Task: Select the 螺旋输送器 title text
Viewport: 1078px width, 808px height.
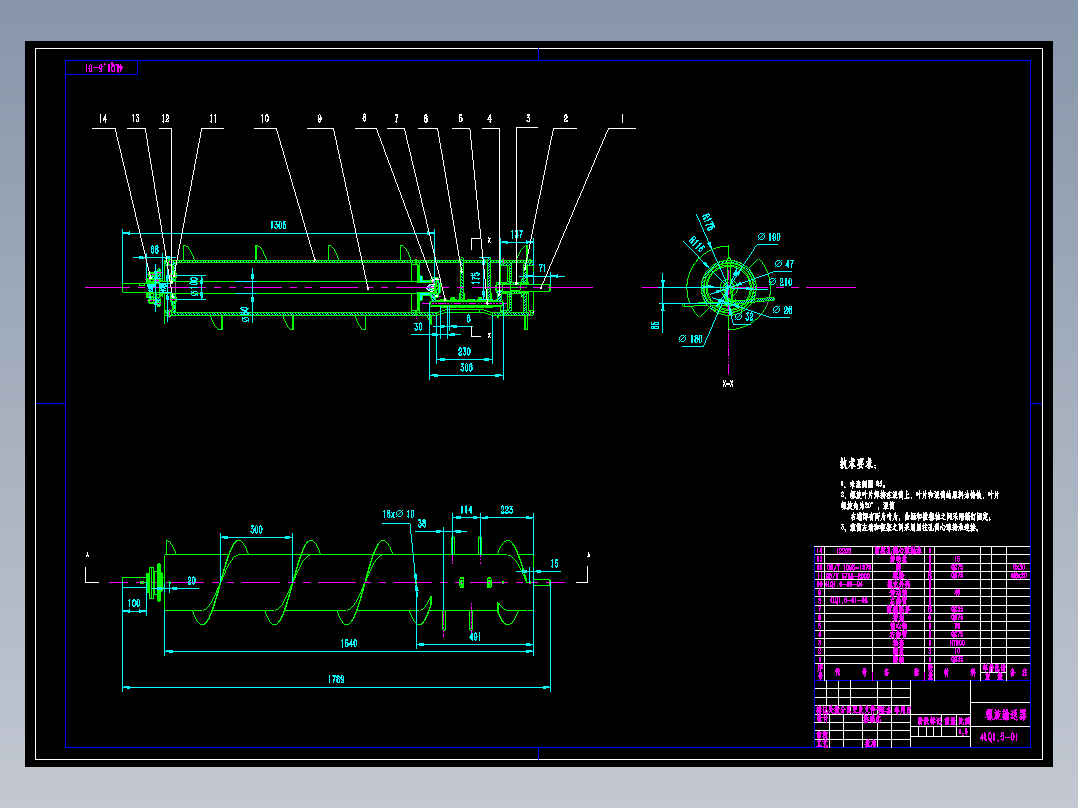Action: pos(1006,715)
